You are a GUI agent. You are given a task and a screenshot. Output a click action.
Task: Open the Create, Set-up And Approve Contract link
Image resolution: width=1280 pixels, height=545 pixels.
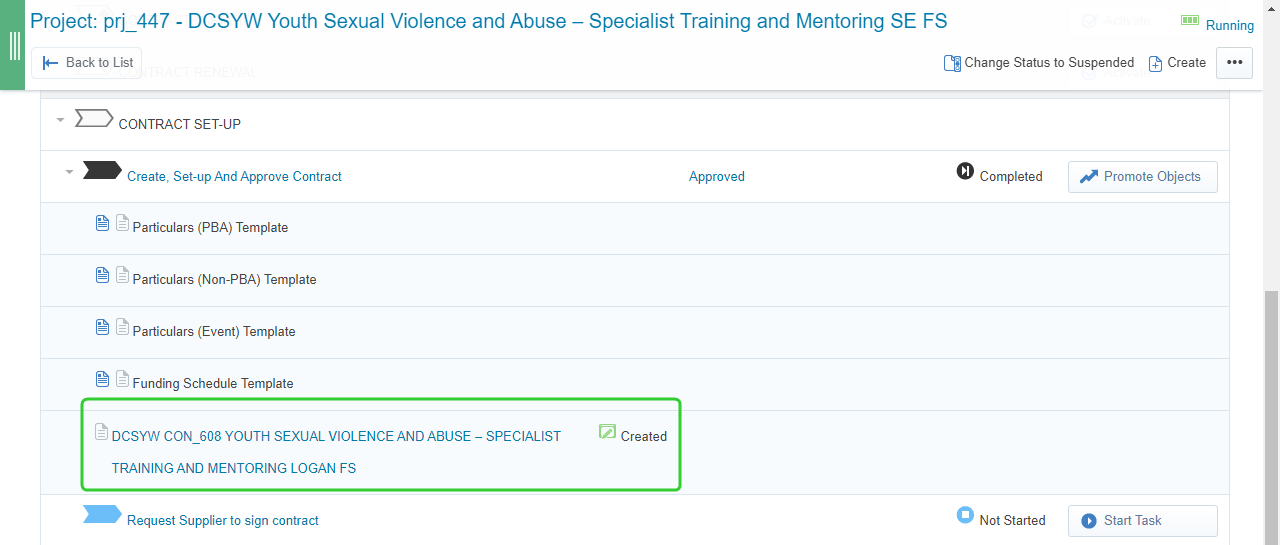point(234,176)
